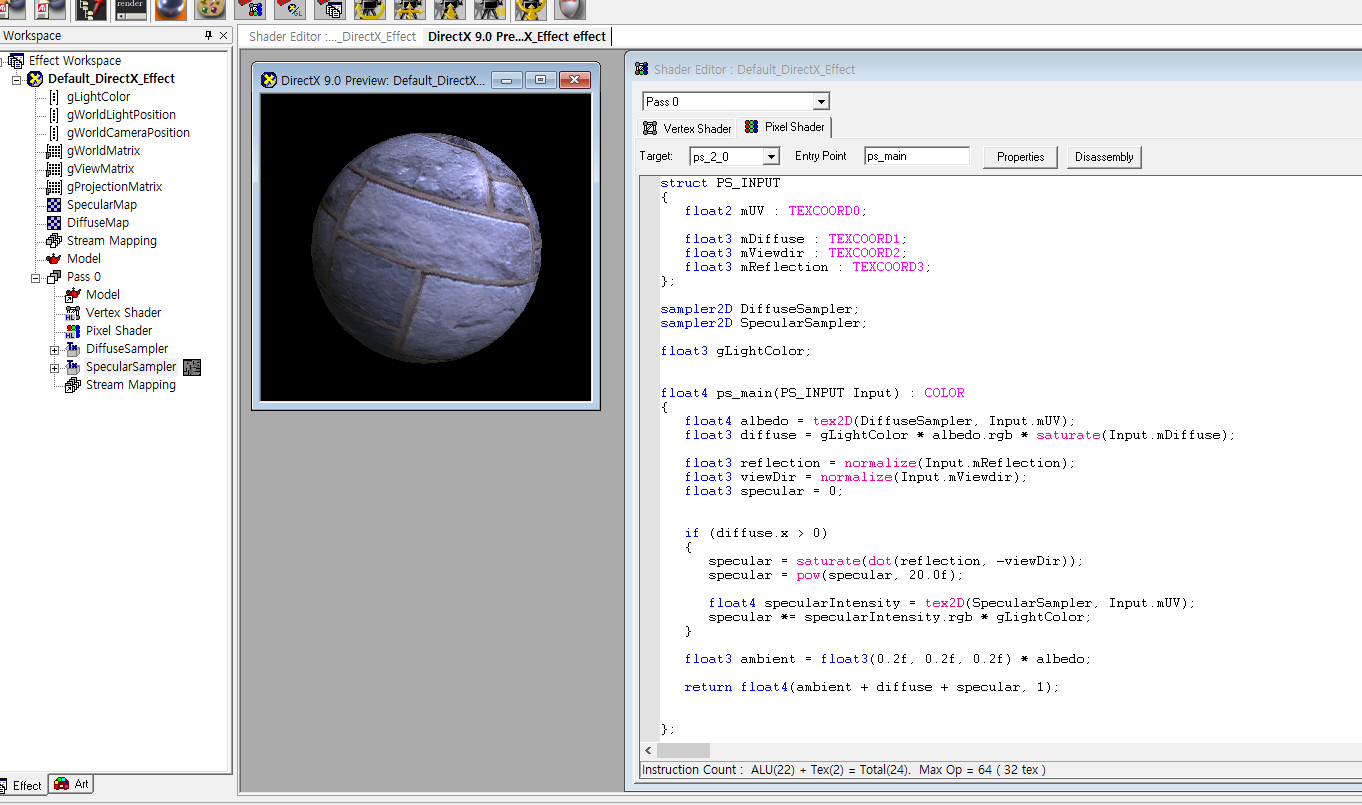The image size is (1362, 805).
Task: Expand the SpecularSampler node
Action: [x=55, y=367]
